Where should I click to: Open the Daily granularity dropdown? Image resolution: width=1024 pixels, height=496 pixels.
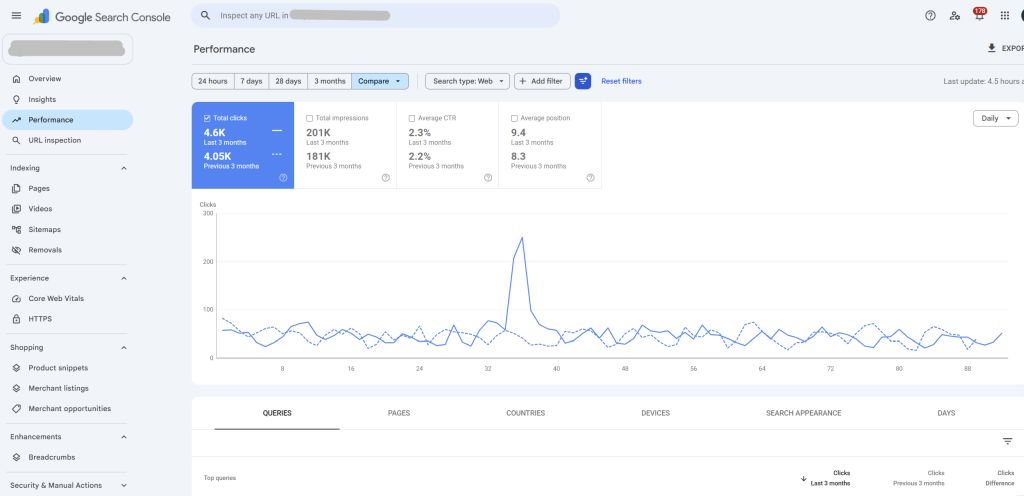pos(995,118)
